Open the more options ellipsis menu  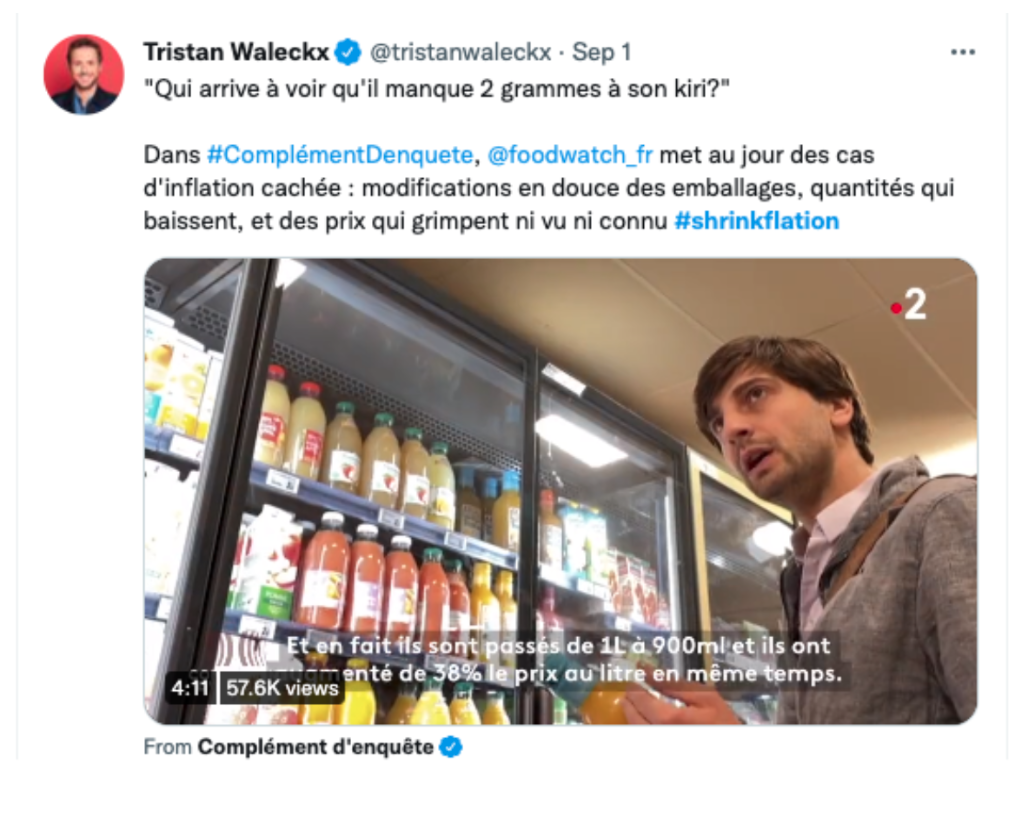tap(962, 52)
